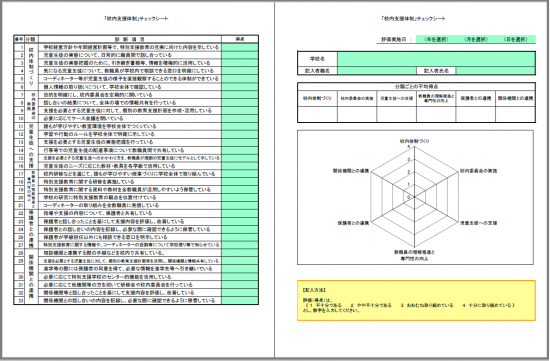This screenshot has width=550, height=361.
Task: Click the average score cell under 校内体制づくり
Action: coord(317,114)
